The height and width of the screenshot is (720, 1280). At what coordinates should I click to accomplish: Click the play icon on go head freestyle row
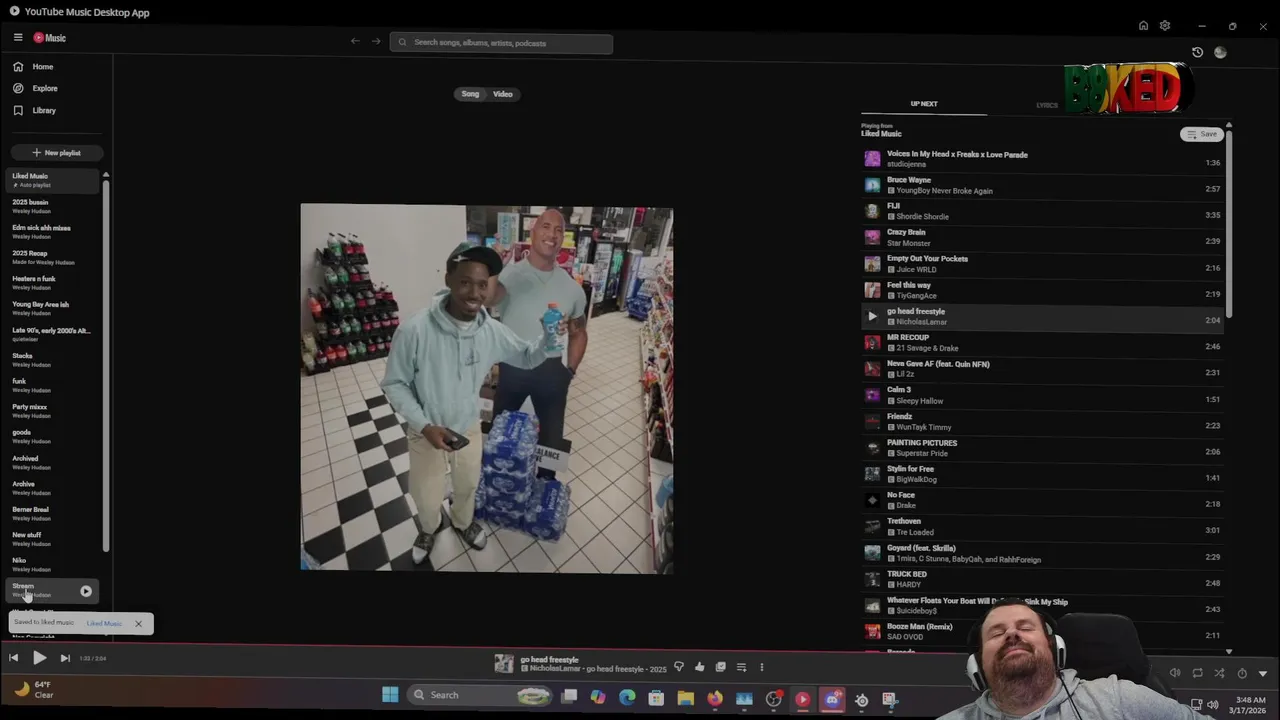872,316
